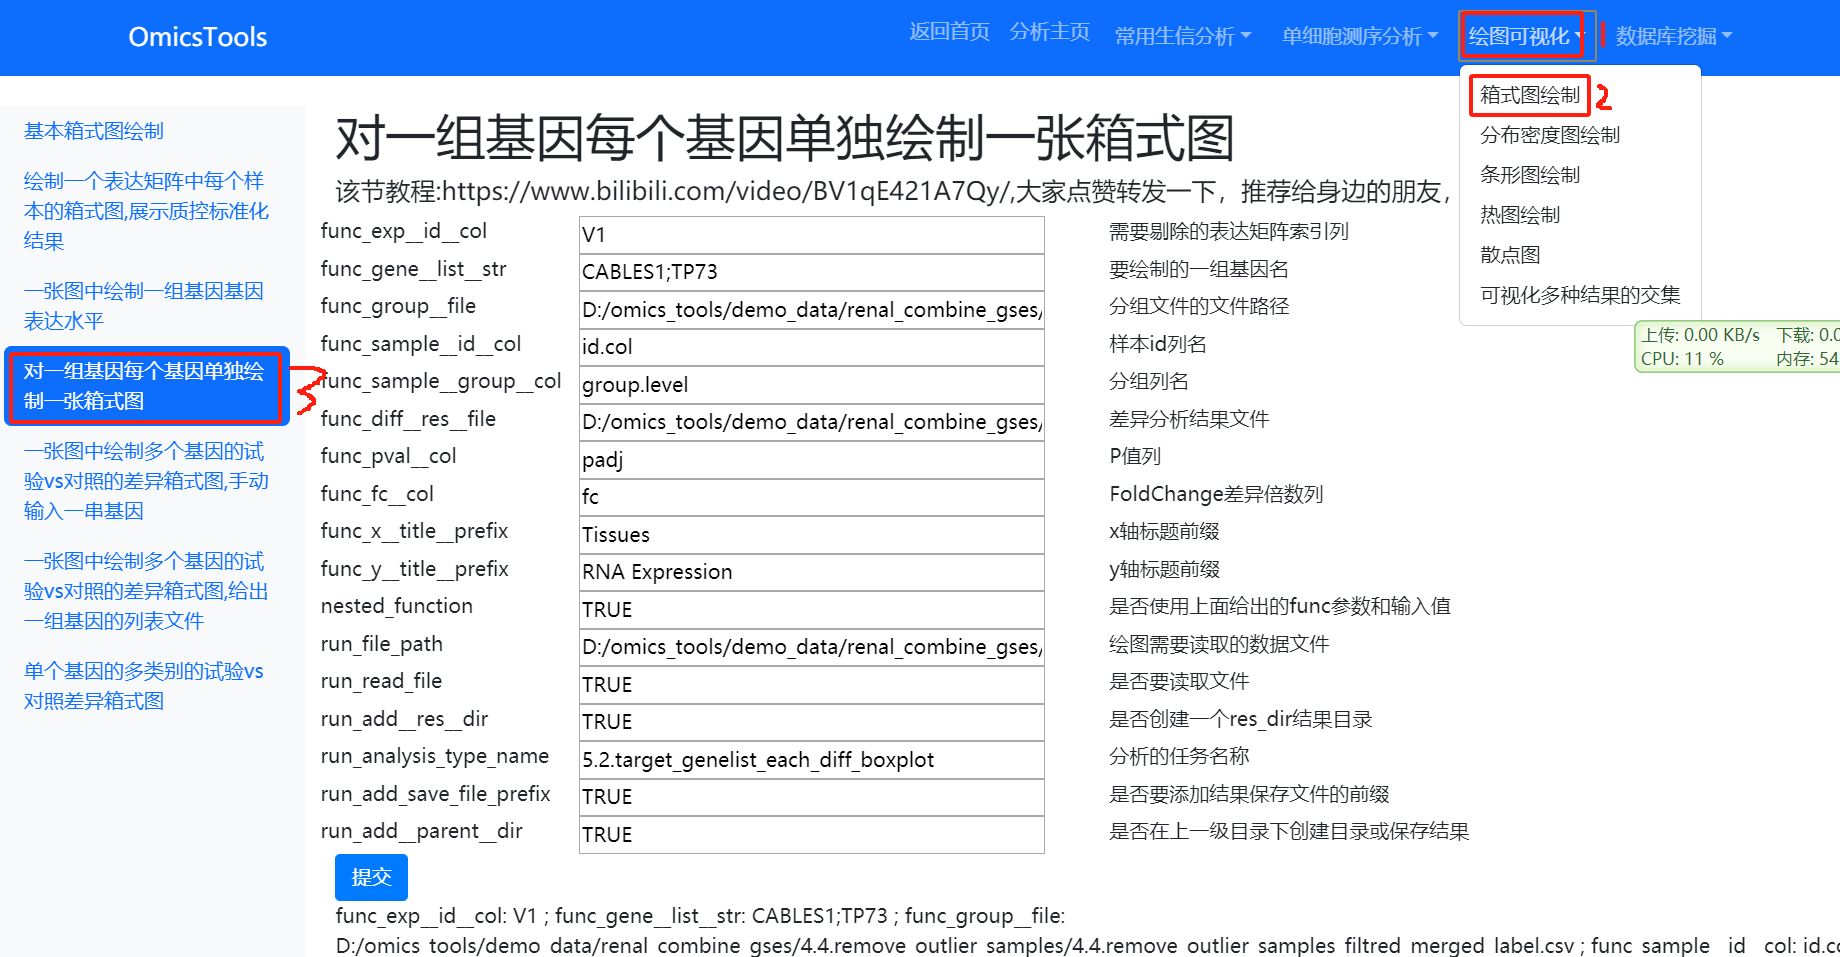
Task: Click description text 要绘制的一组基因名
Action: tap(1199, 269)
